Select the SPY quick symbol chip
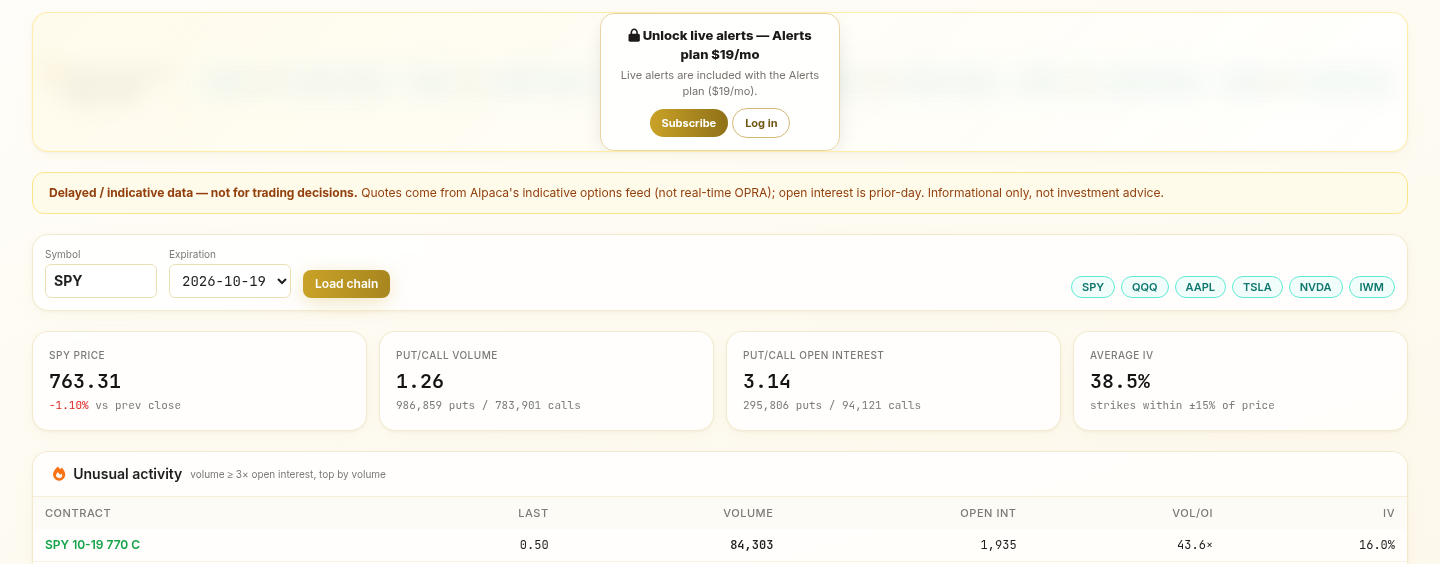 [x=1093, y=287]
